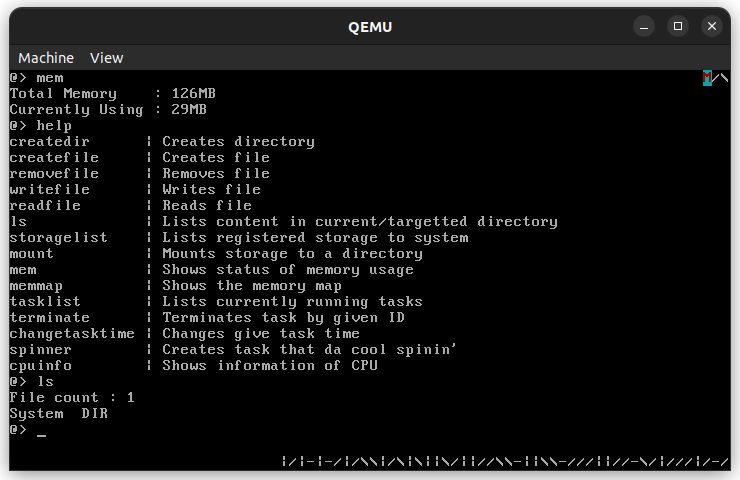Viewport: 740px width, 480px height.
Task: Click the spinner character row at the bottom
Action: (x=504, y=461)
